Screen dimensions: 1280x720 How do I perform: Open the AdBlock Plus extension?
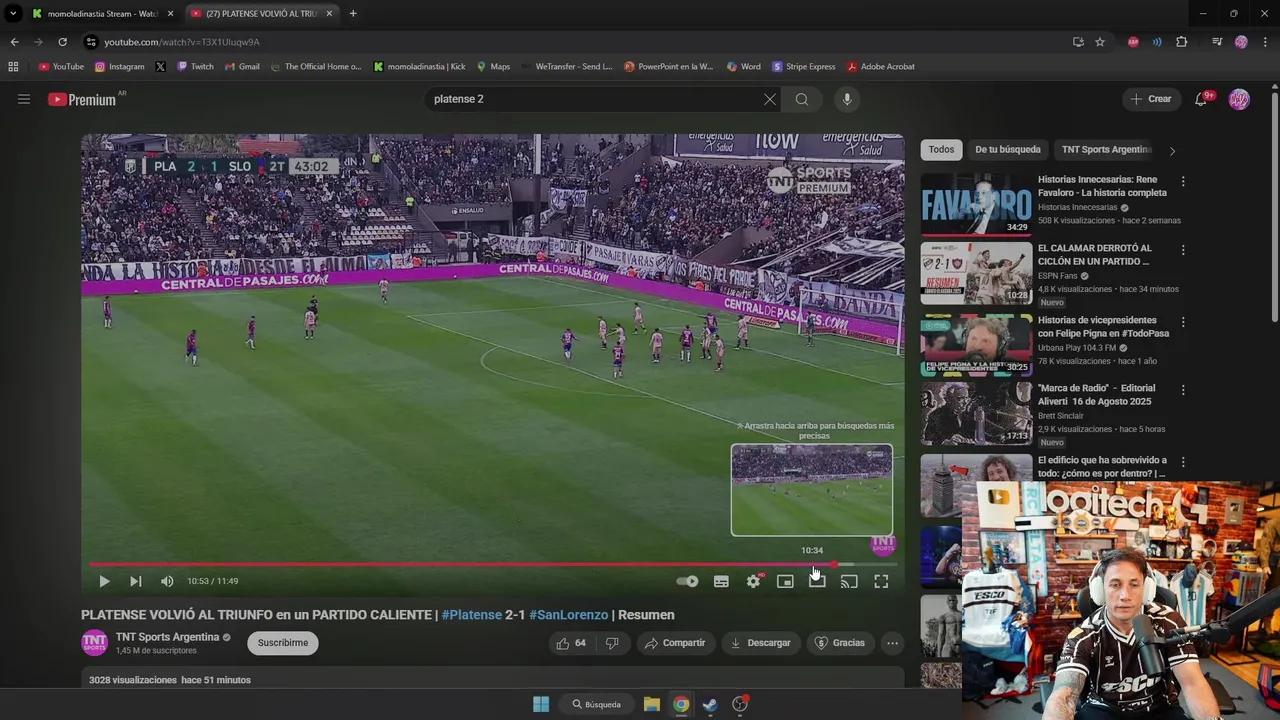tap(1133, 42)
